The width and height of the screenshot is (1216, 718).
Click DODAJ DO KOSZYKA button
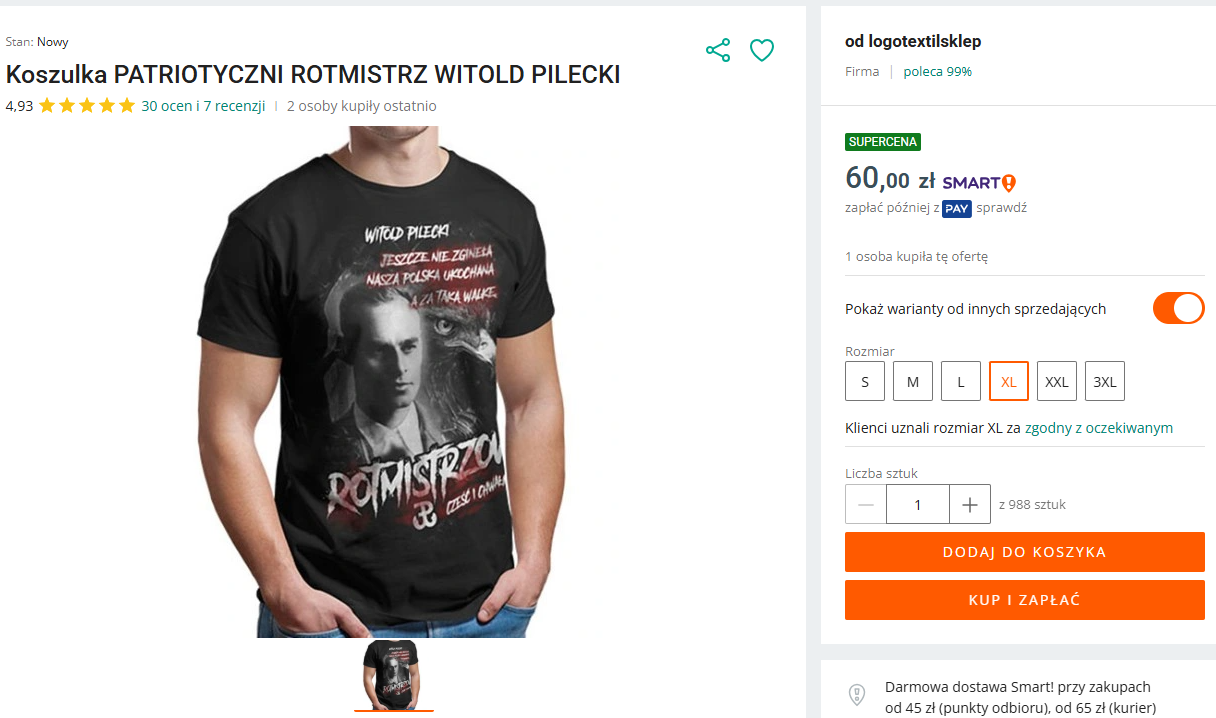click(x=1025, y=552)
